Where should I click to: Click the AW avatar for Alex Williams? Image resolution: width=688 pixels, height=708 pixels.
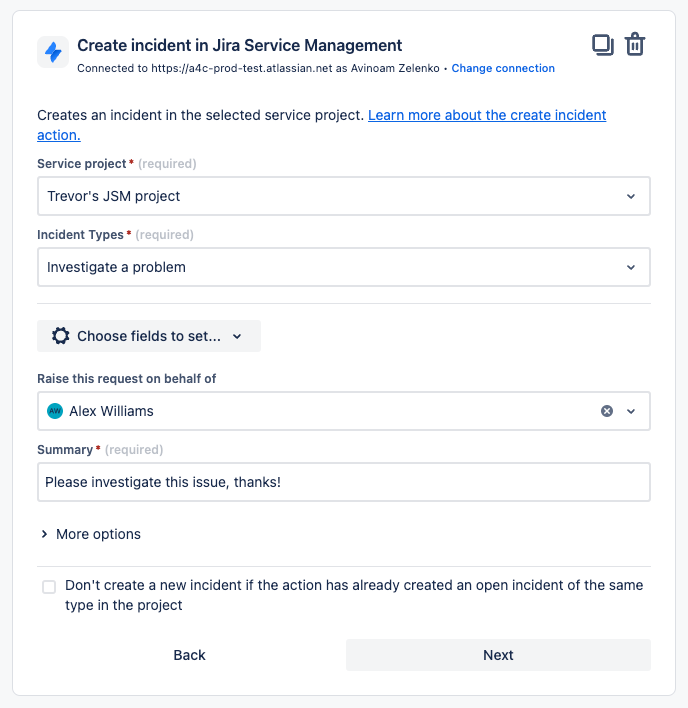55,411
